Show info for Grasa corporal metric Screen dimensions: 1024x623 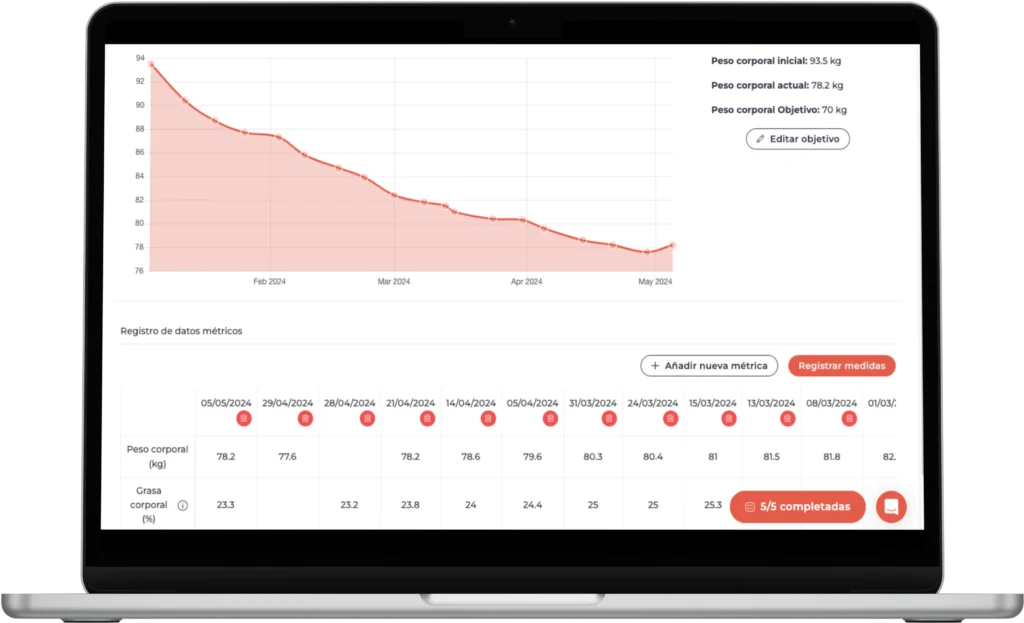(182, 506)
